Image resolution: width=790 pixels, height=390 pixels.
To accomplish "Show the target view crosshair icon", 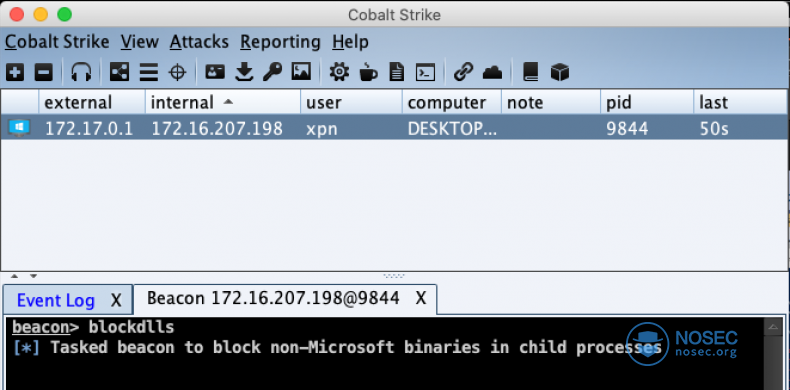I will (x=177, y=72).
